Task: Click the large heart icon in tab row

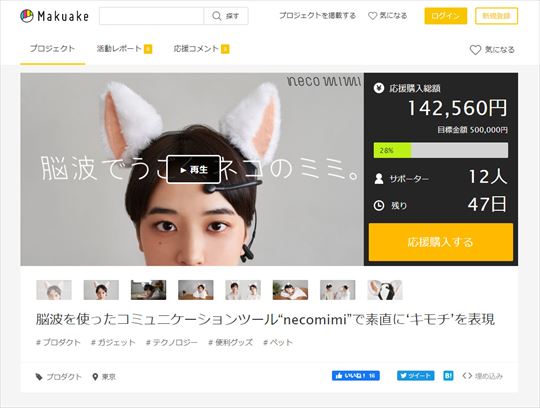Action: [475, 50]
